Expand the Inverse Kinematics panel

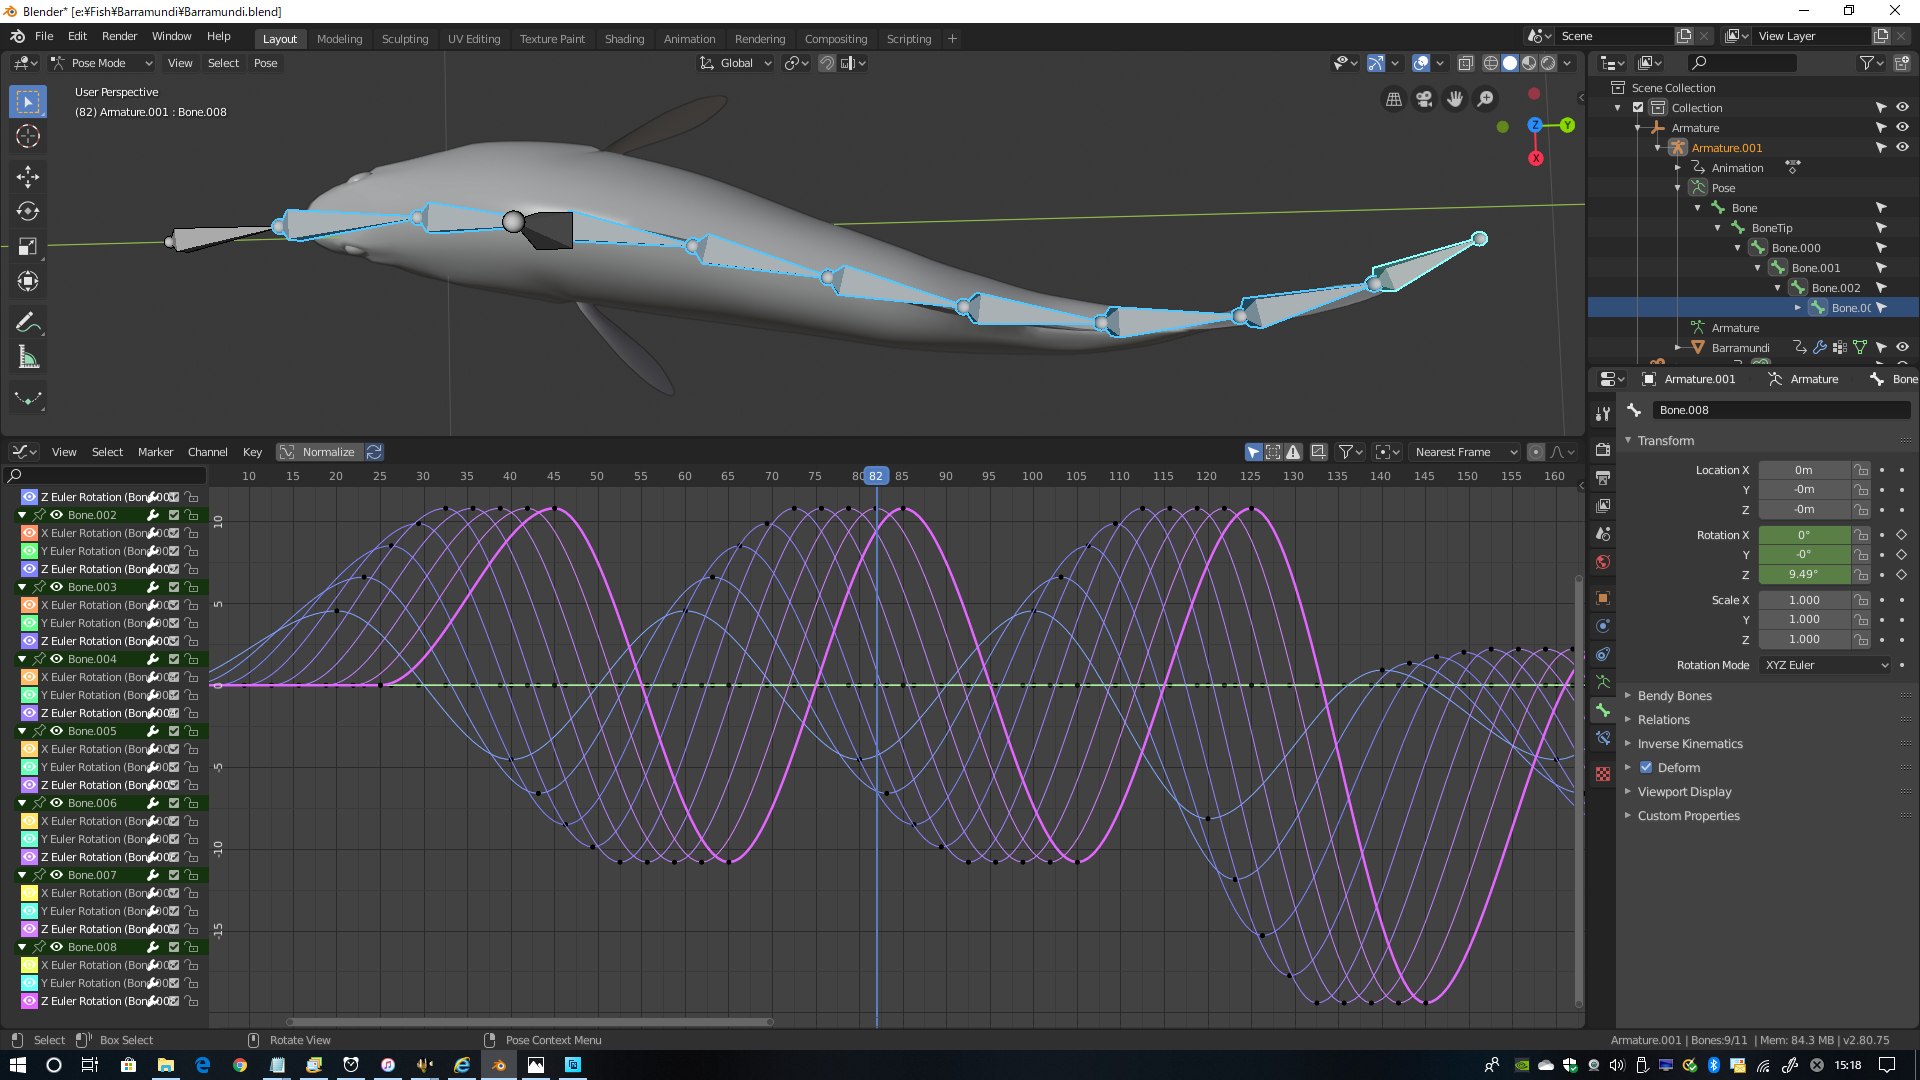tap(1689, 744)
